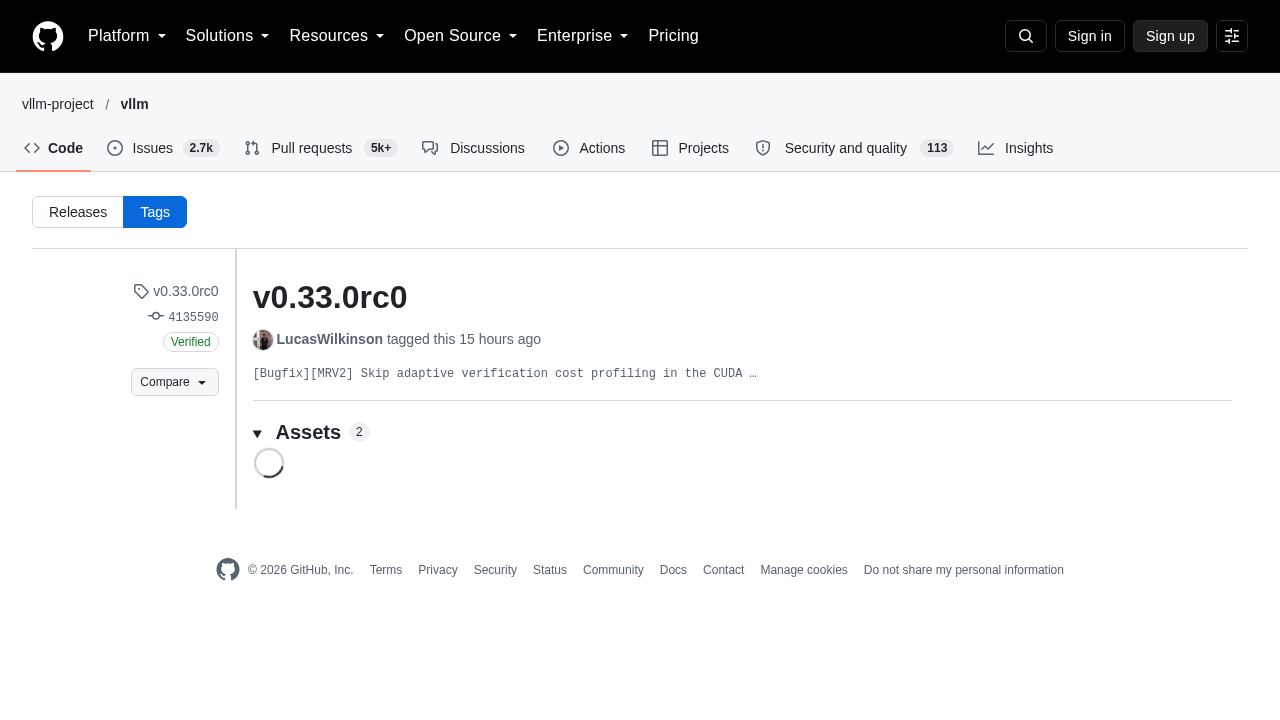Viewport: 1280px width, 720px height.
Task: Open the v0.33.0rc0 heading link
Action: click(330, 298)
